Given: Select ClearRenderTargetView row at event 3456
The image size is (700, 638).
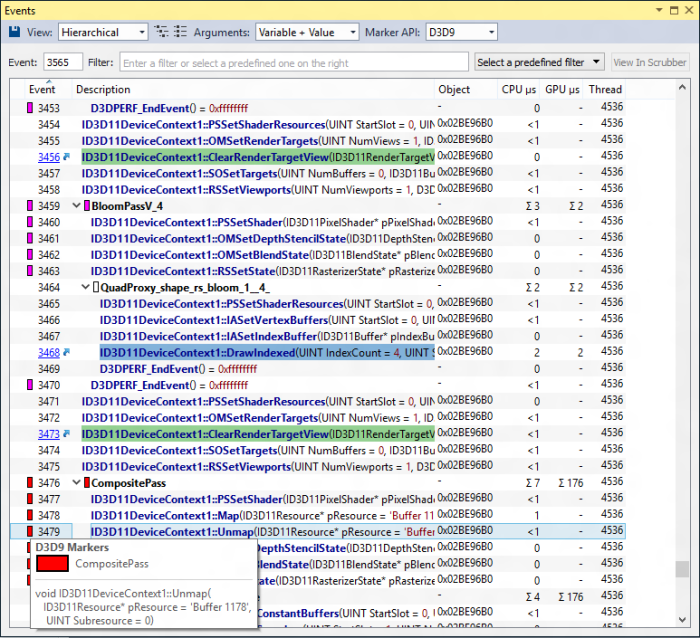Looking at the screenshot, I should (318, 157).
